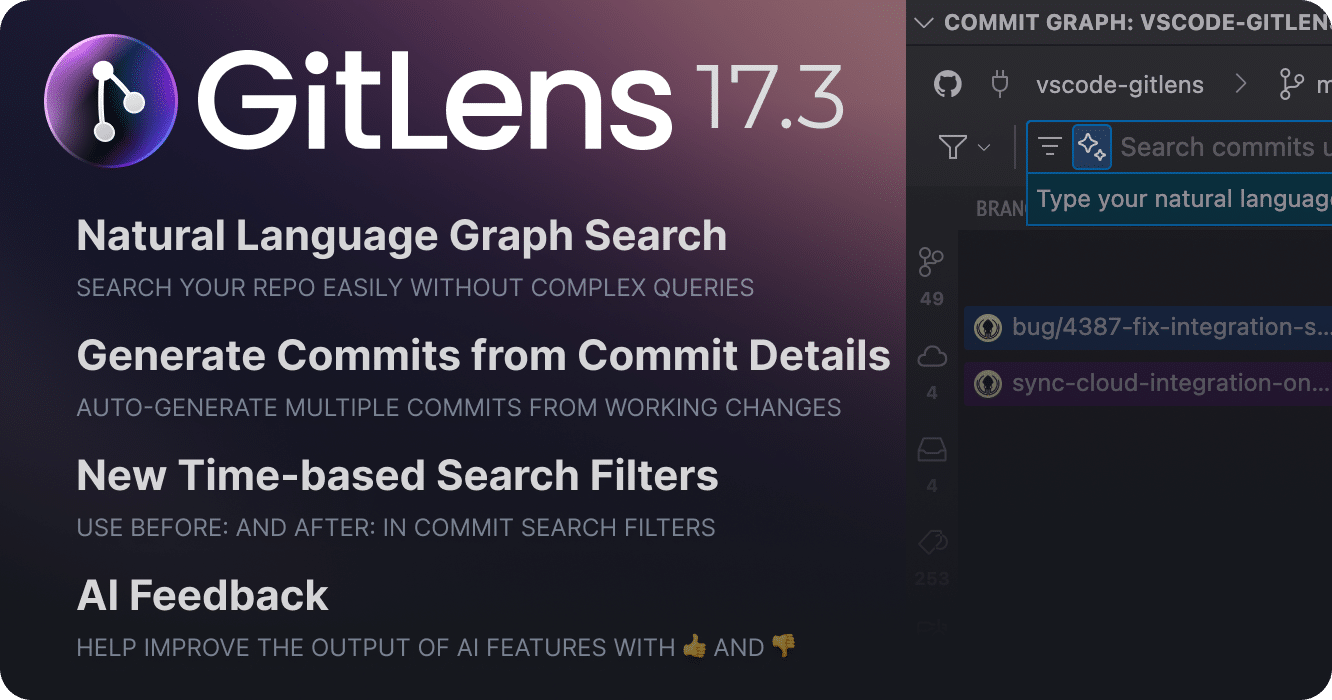Click the branches count icon showing 49
Image resolution: width=1332 pixels, height=700 pixels.
931,263
